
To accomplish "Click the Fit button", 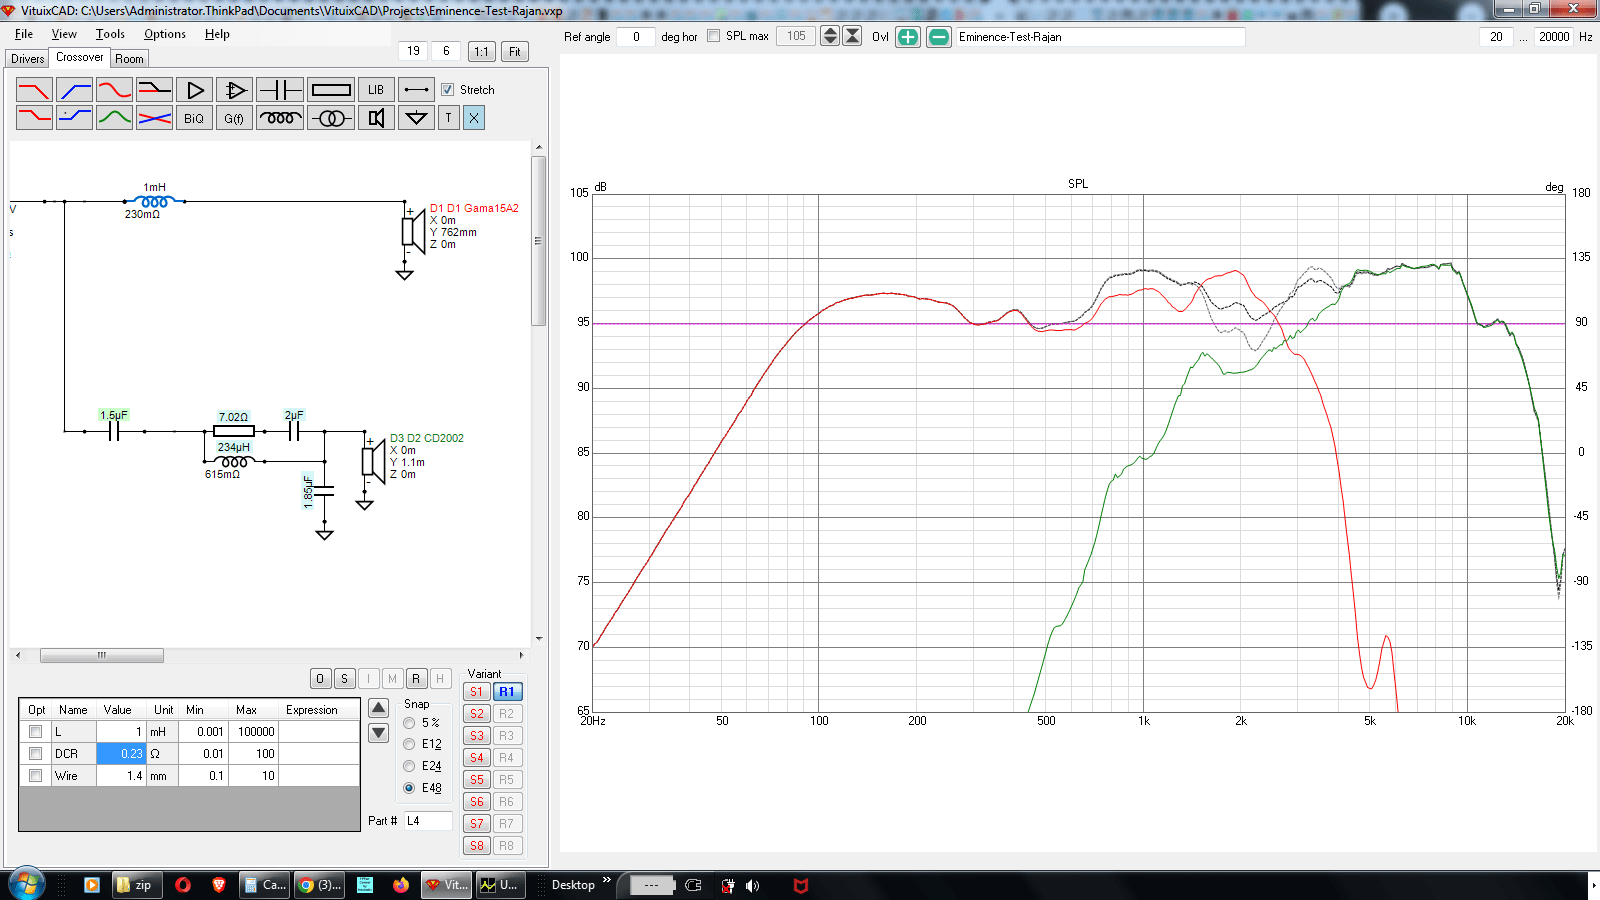I will pos(515,52).
